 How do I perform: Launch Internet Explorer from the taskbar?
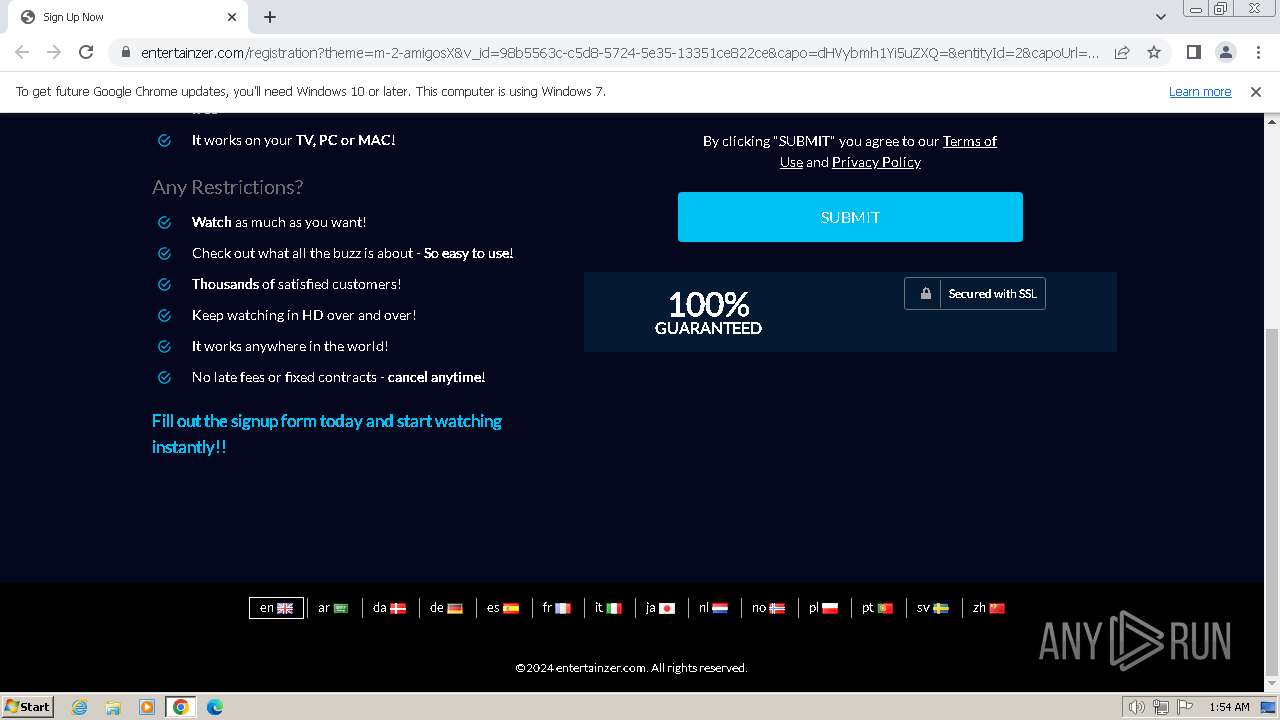point(79,707)
